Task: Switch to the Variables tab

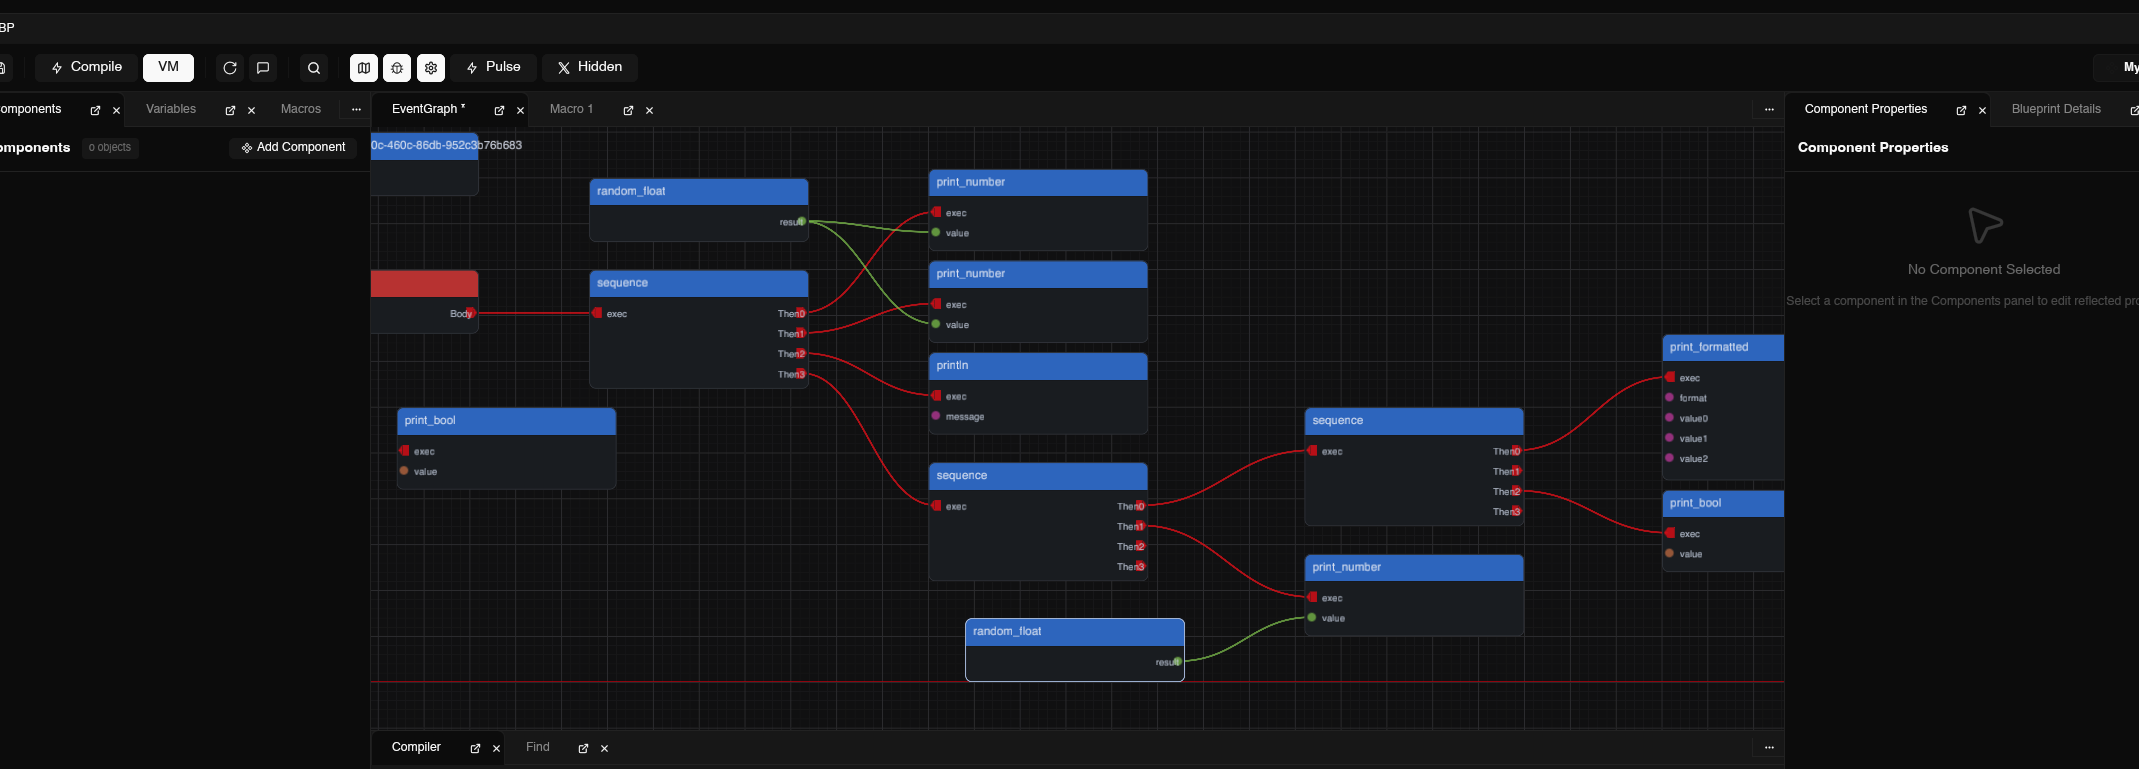Action: coord(171,109)
